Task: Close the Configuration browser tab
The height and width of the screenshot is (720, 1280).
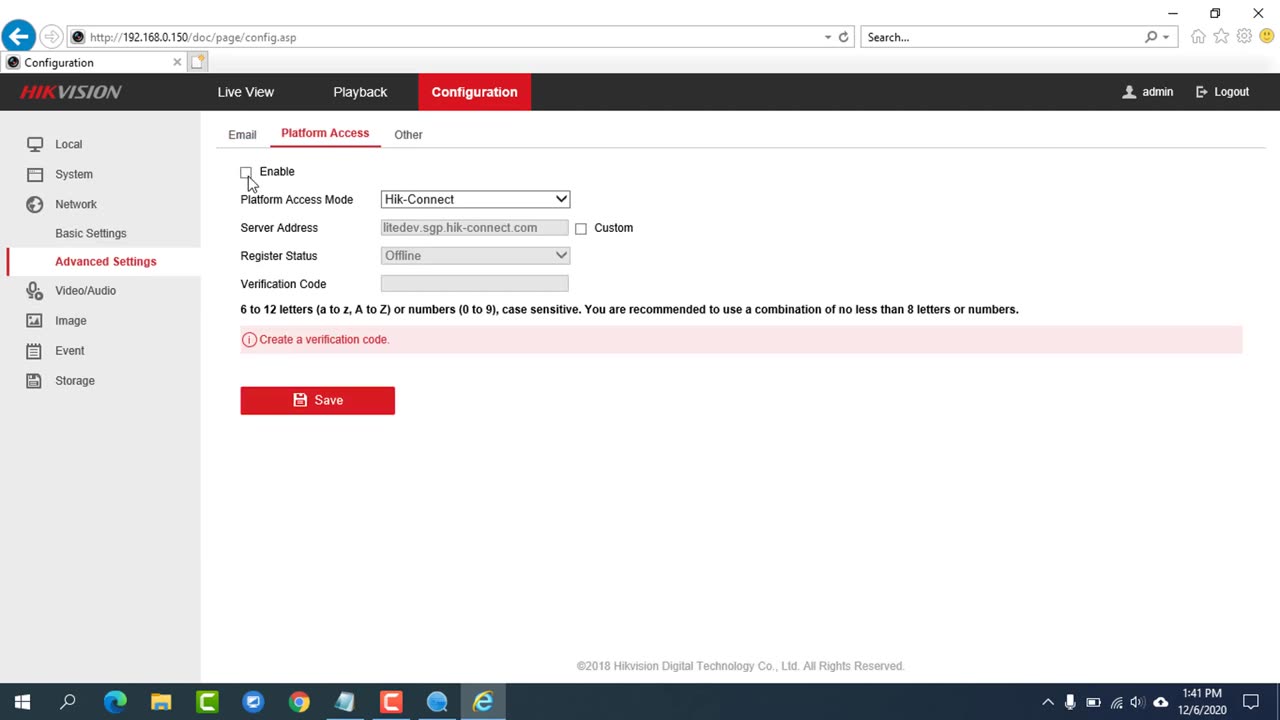Action: tap(177, 62)
